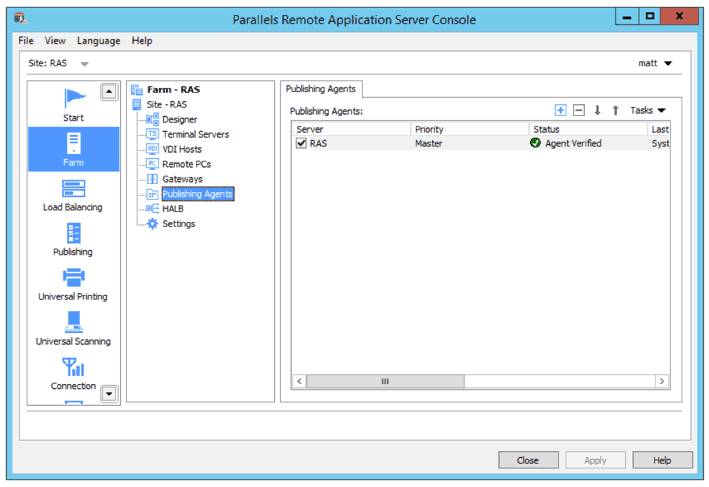Click the horizontal scrollbar thumb
This screenshot has height=487, width=709.
tap(385, 381)
